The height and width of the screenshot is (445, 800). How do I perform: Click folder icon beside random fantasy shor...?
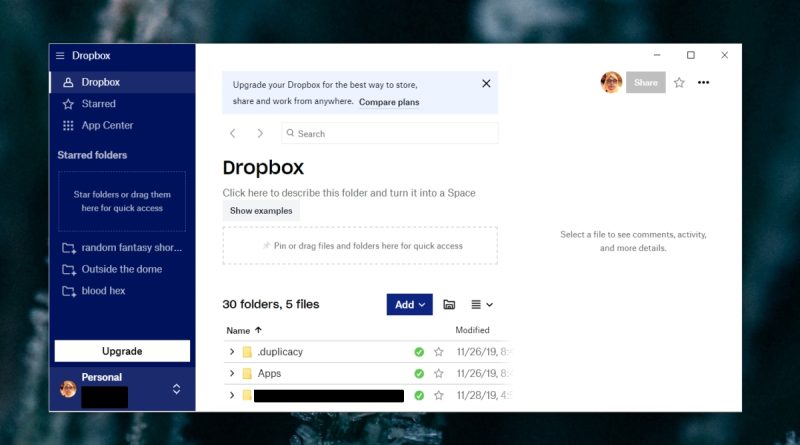click(69, 248)
